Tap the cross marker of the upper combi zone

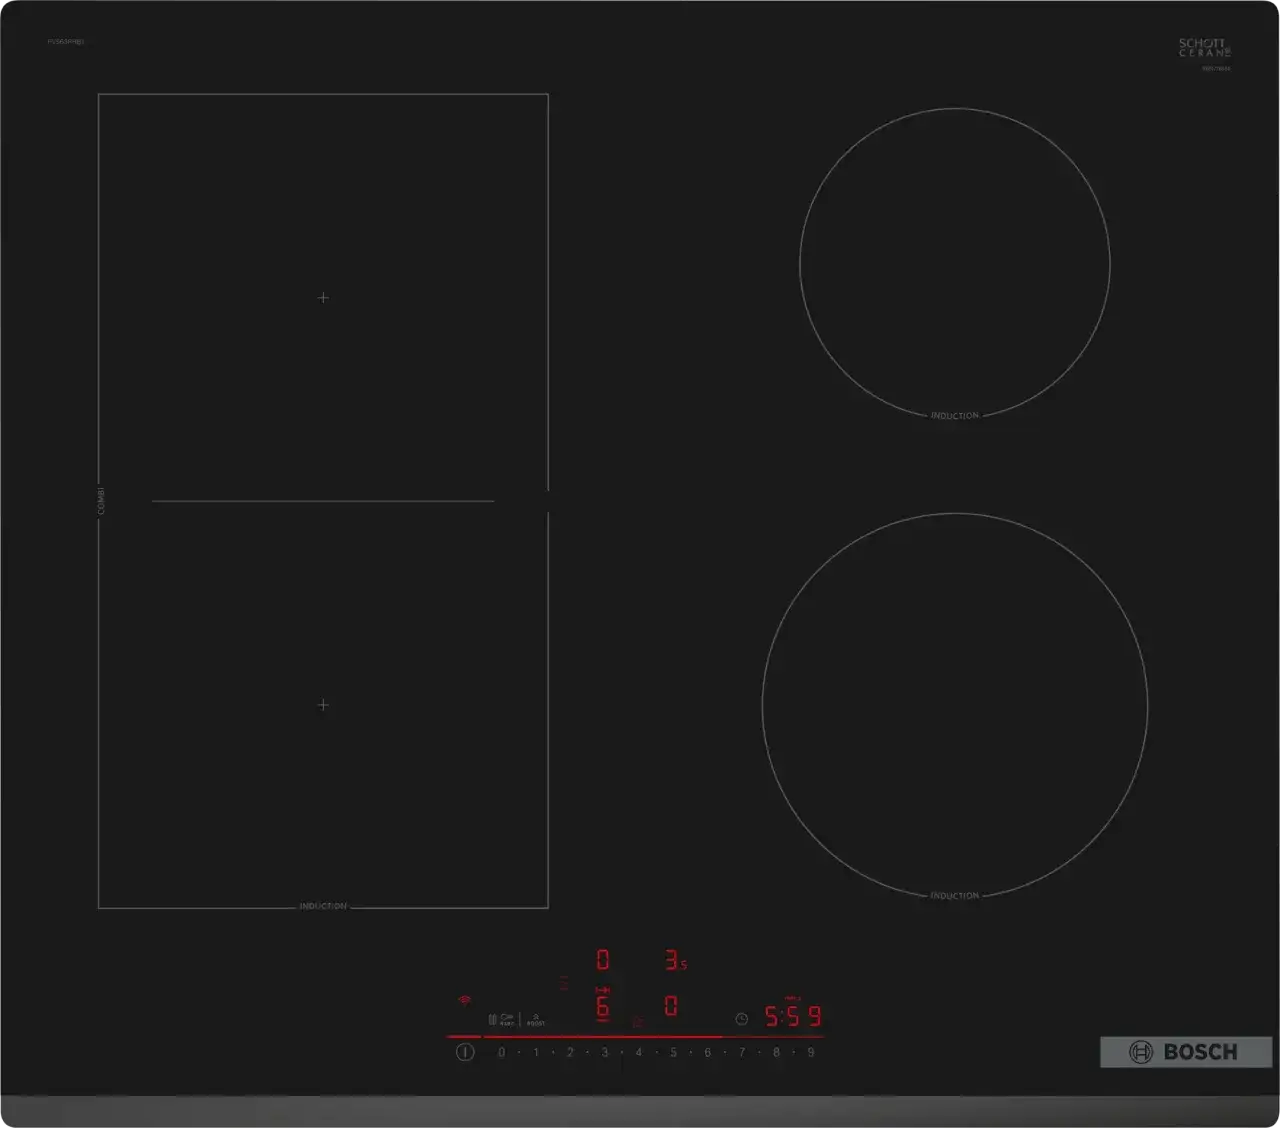(323, 297)
